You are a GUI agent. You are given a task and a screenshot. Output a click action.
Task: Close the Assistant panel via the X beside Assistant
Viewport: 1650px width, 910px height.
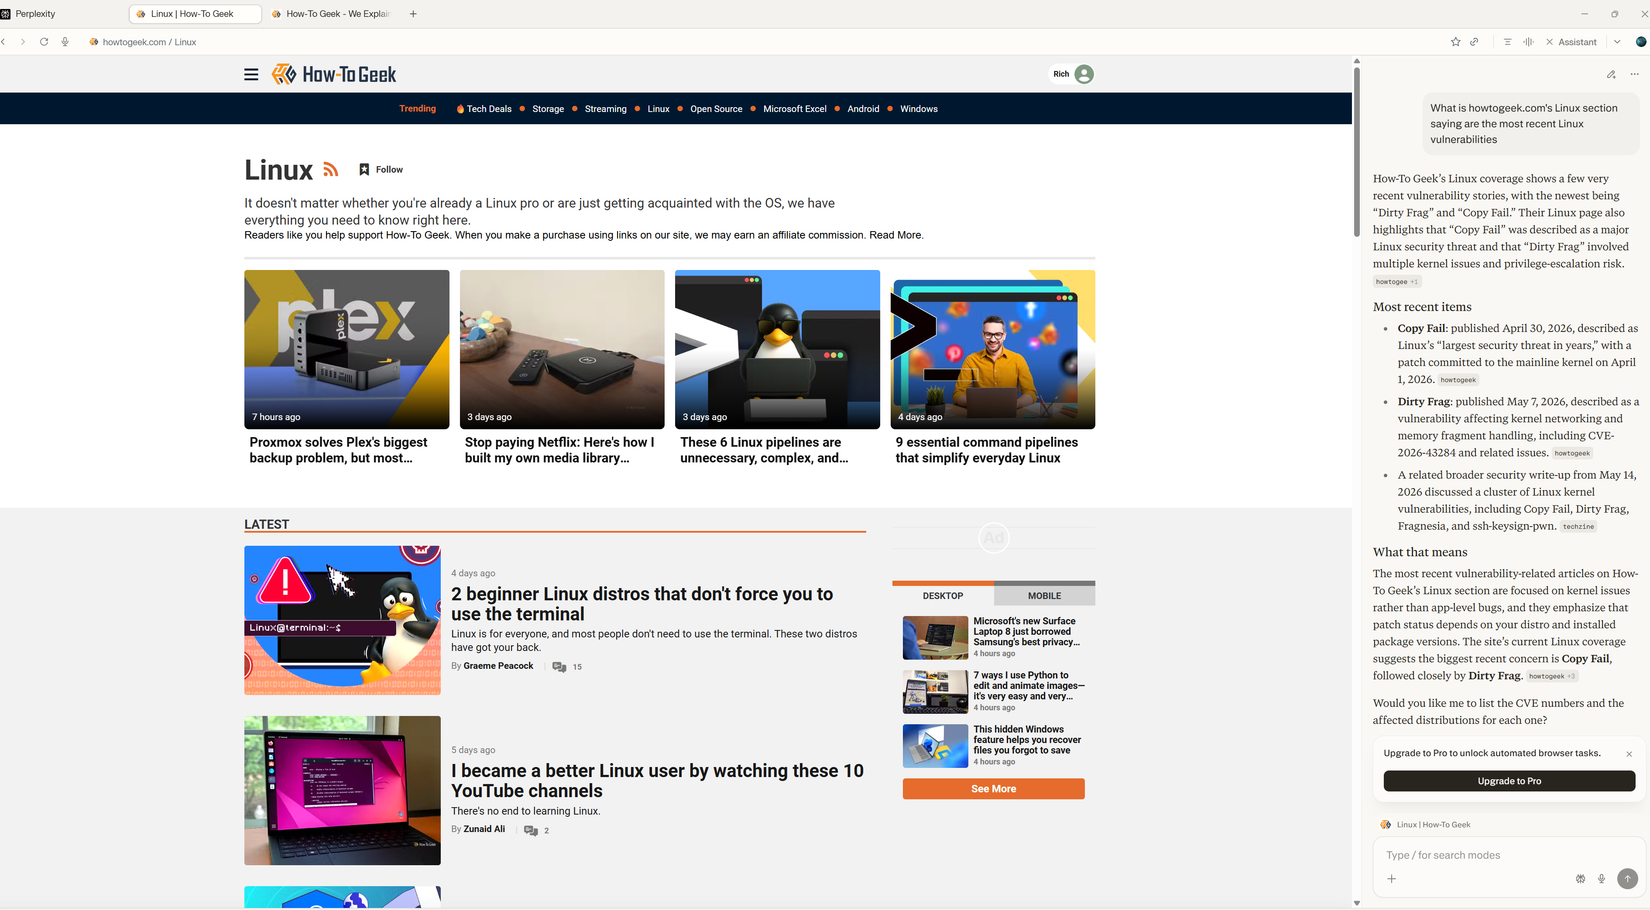(x=1549, y=42)
